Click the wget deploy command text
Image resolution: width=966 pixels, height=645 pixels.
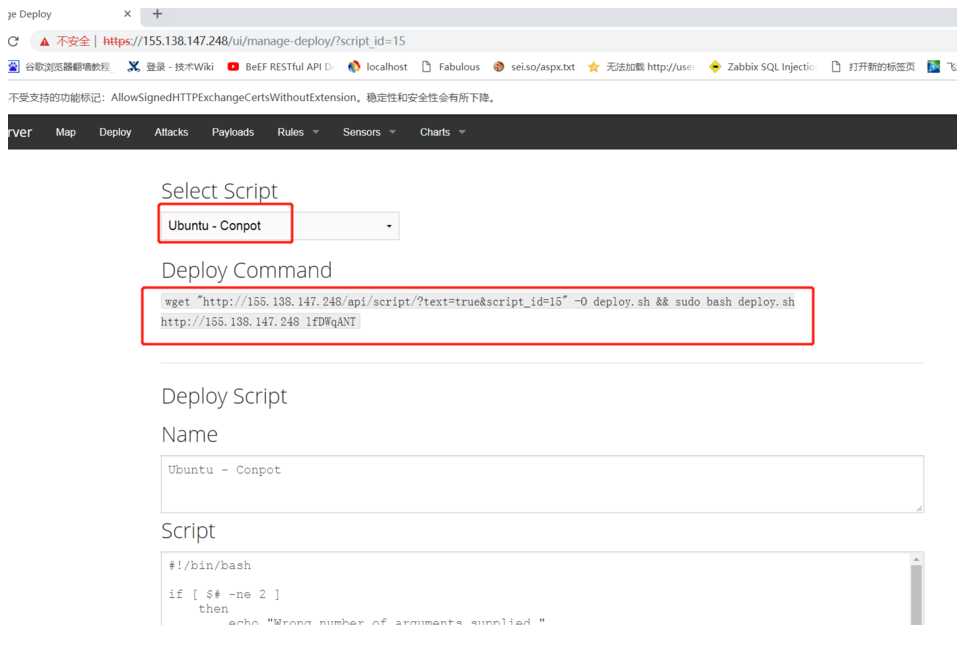point(477,312)
